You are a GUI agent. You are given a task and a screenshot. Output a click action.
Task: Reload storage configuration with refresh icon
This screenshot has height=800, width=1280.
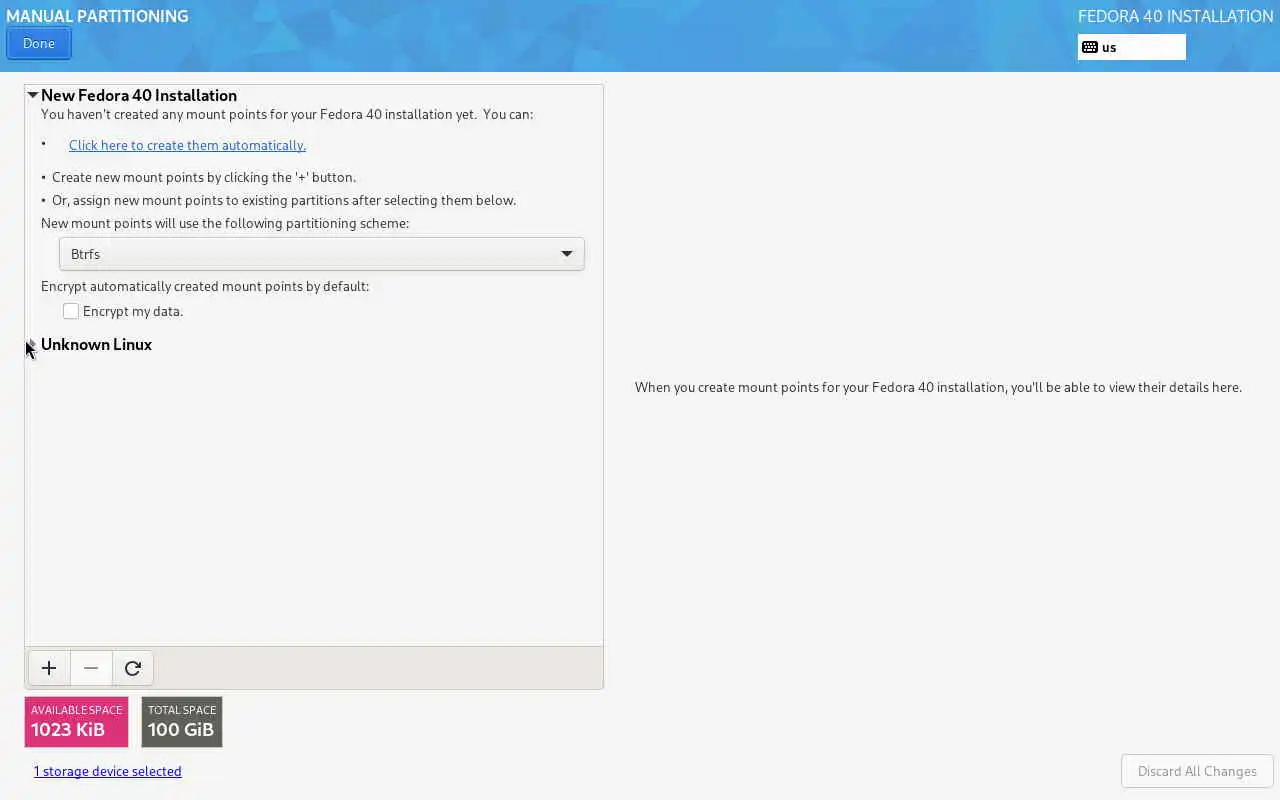pos(133,668)
